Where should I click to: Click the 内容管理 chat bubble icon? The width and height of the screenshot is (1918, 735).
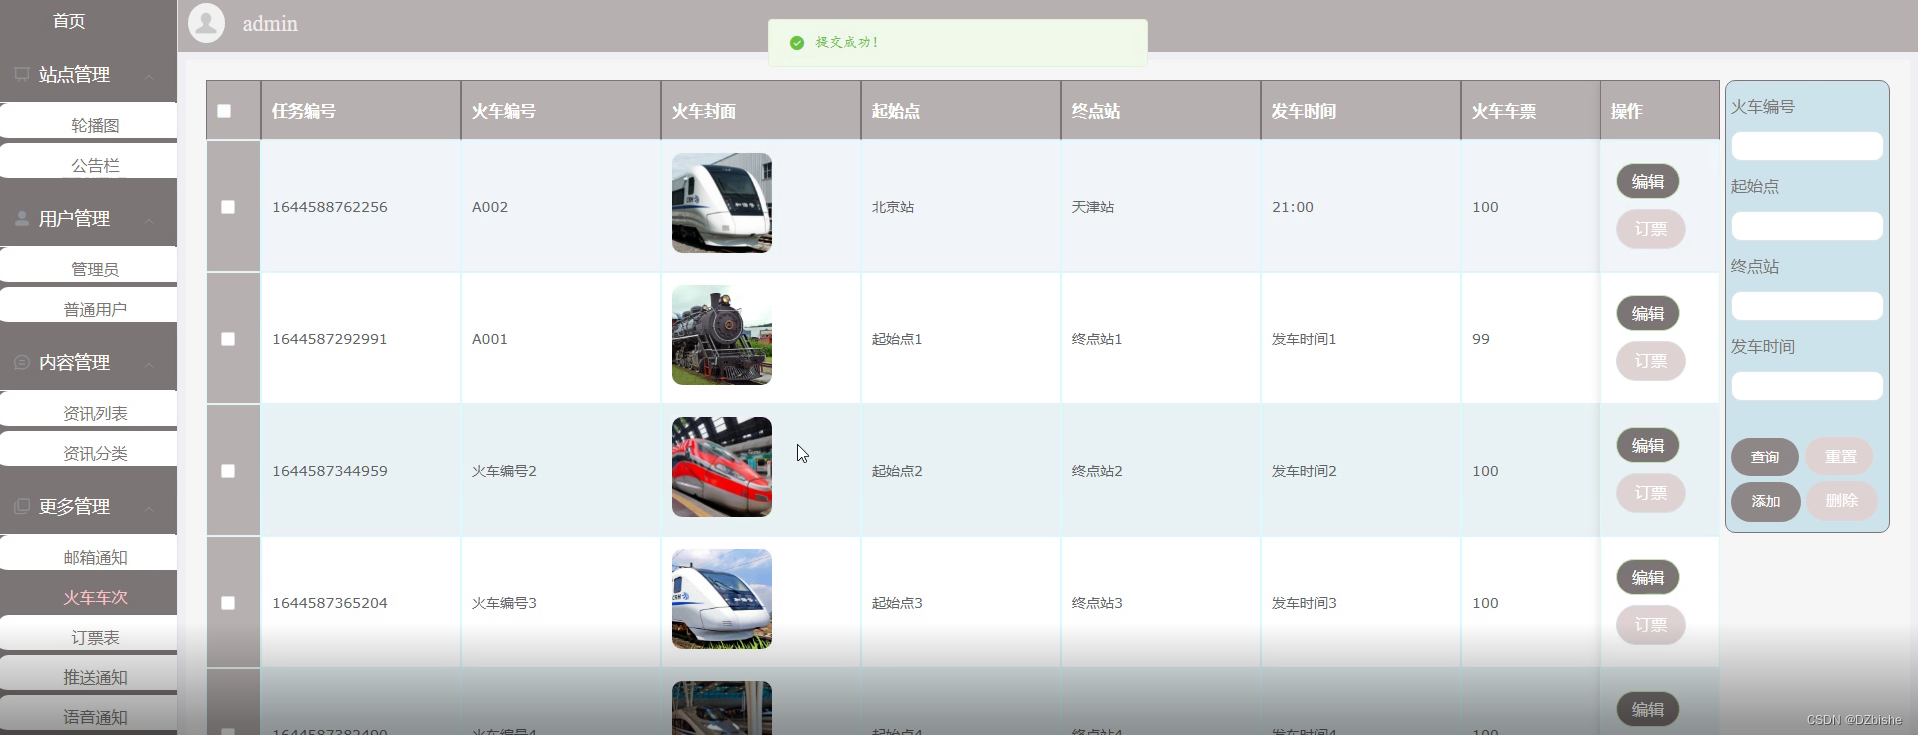pos(21,362)
